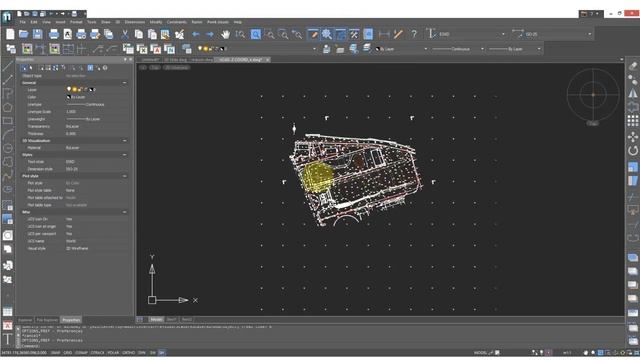This screenshot has height=360, width=640.
Task: Open the dimension style dropdown
Action: 589,34
